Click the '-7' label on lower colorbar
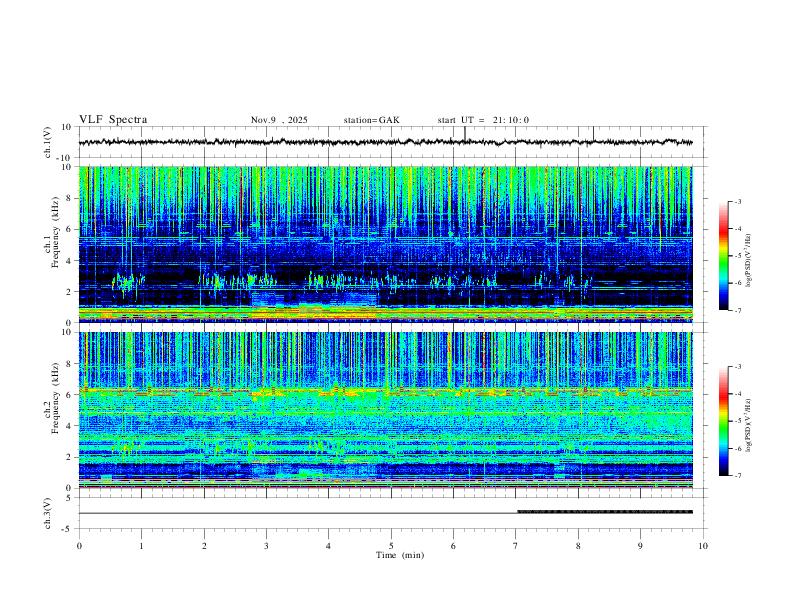This screenshot has height=612, width=792. click(x=737, y=476)
